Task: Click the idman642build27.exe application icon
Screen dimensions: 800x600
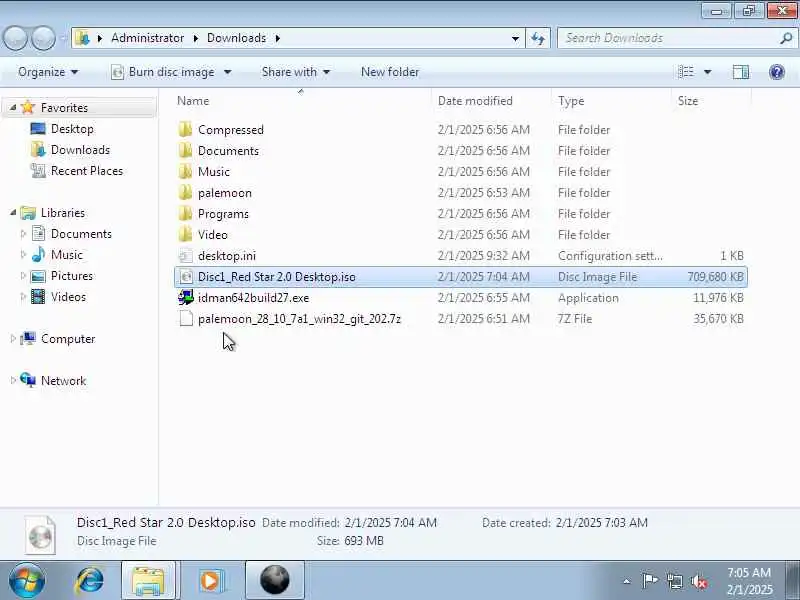Action: click(186, 297)
